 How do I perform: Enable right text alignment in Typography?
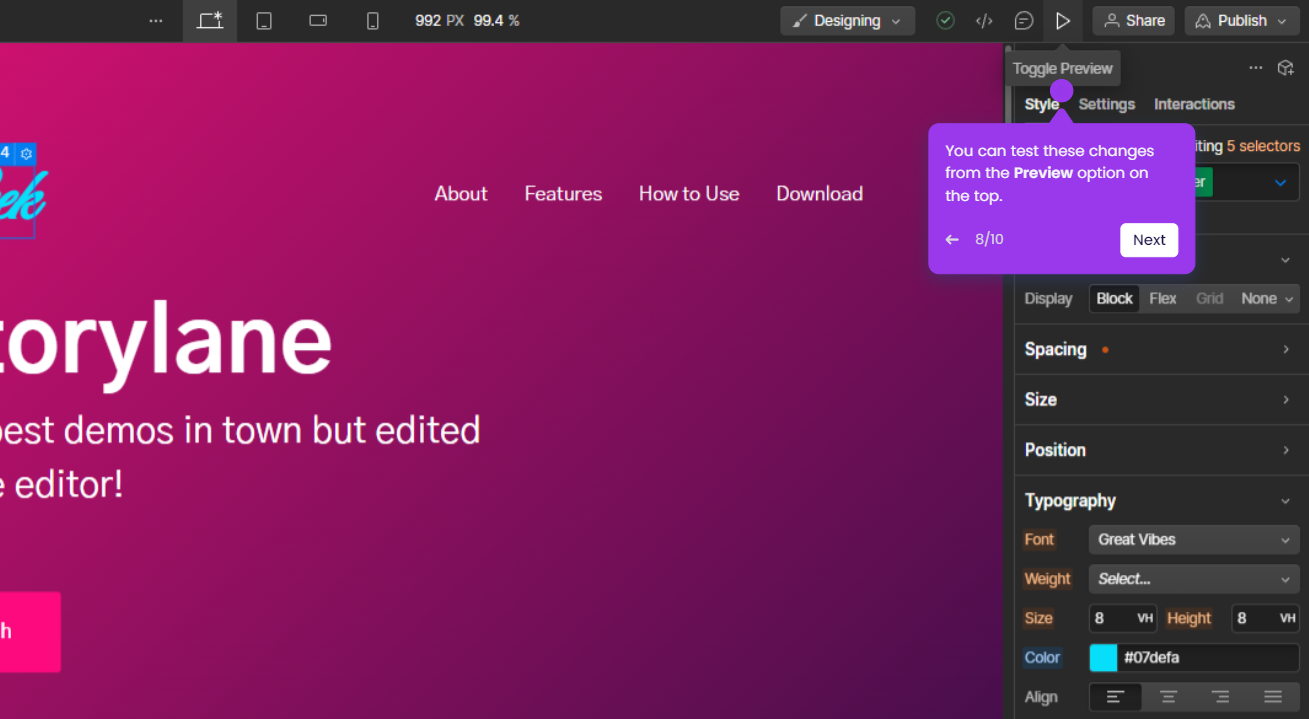(x=1219, y=697)
